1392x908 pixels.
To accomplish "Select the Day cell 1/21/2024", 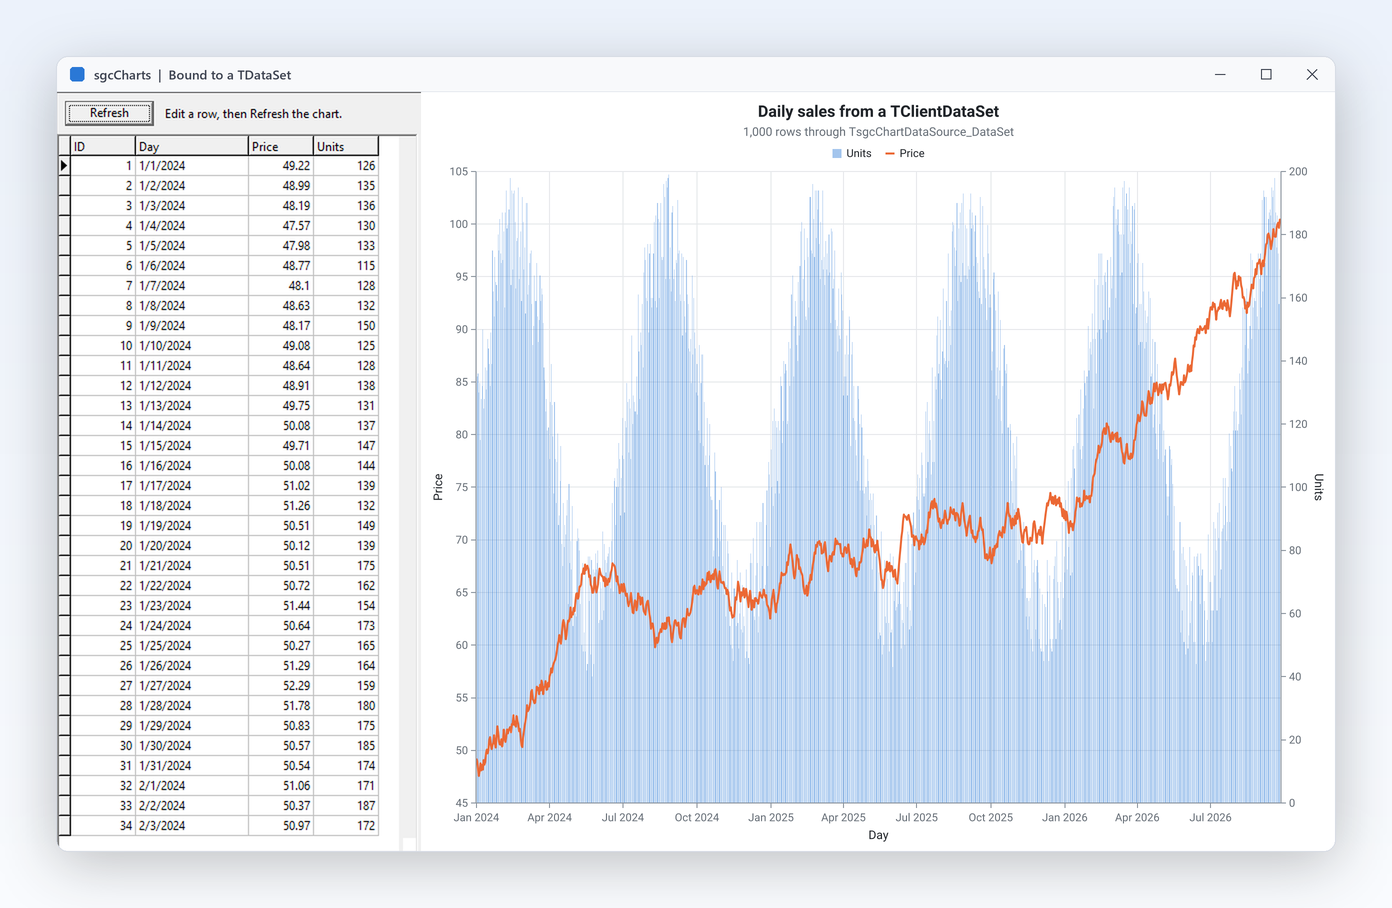I will (192, 566).
